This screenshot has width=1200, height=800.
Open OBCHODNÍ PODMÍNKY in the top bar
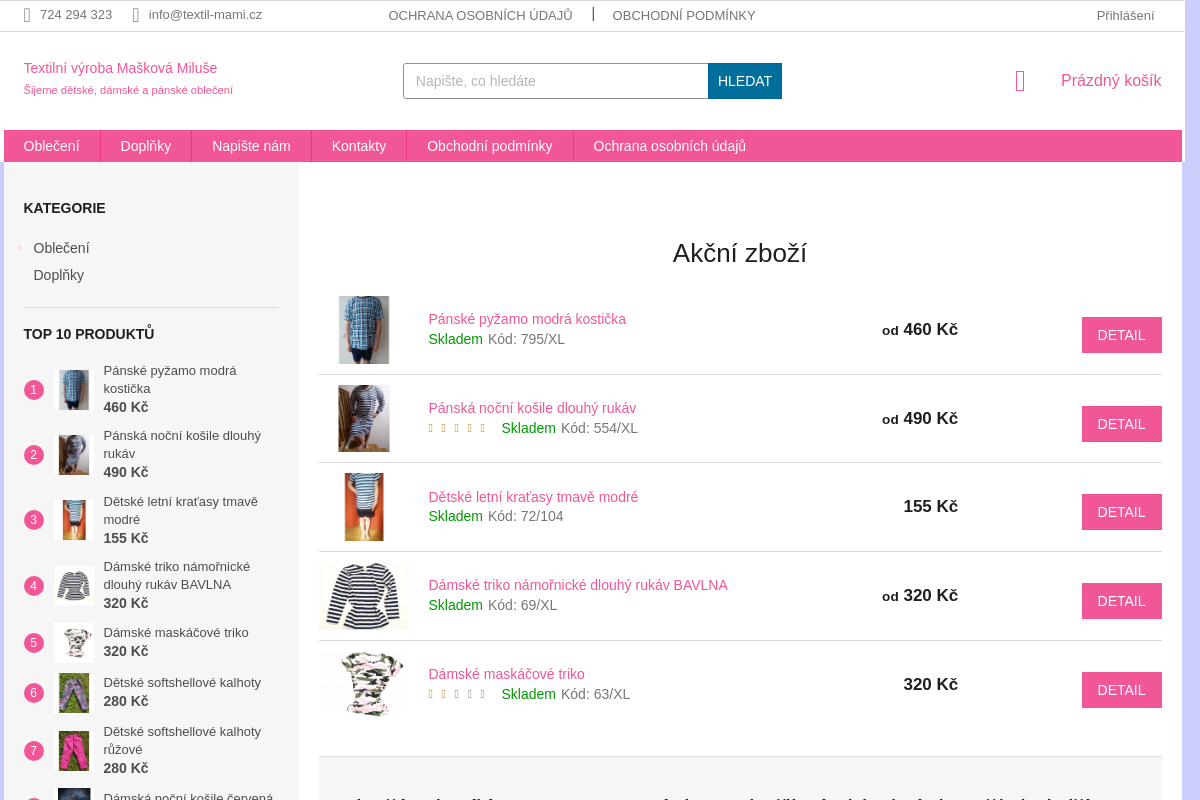pyautogui.click(x=684, y=15)
